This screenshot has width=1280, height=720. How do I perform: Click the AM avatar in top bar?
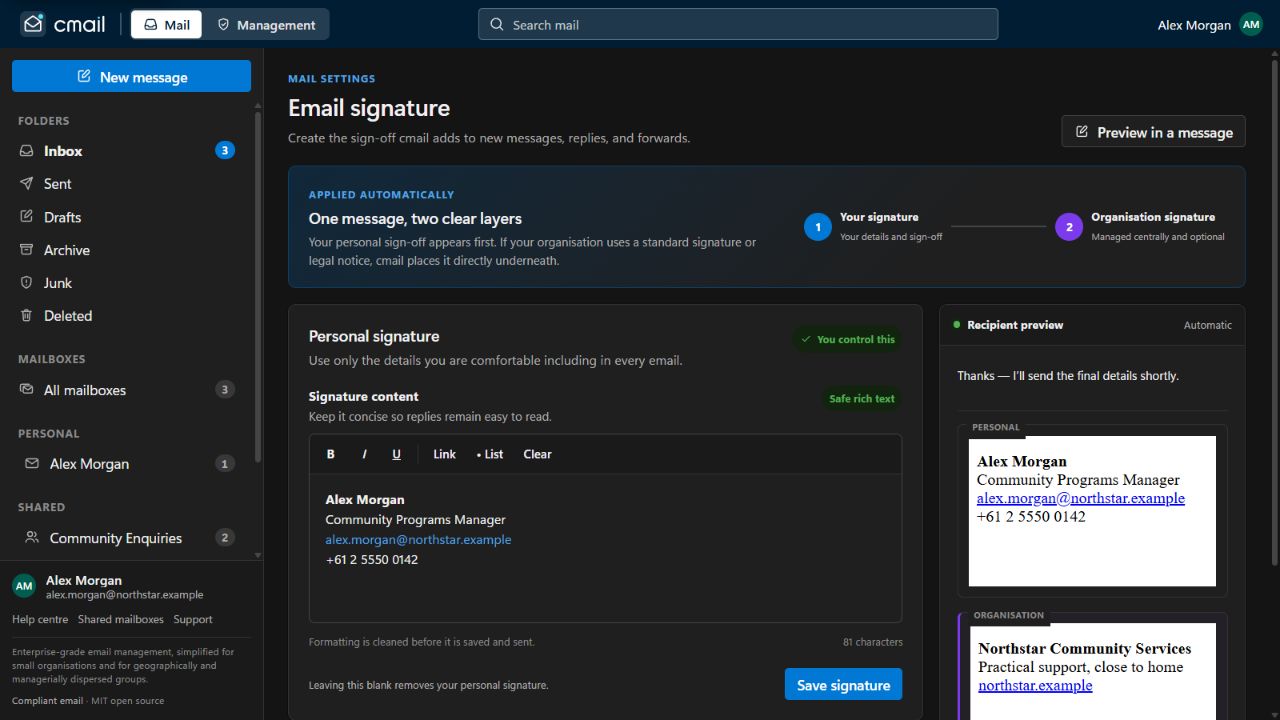[x=1251, y=25]
